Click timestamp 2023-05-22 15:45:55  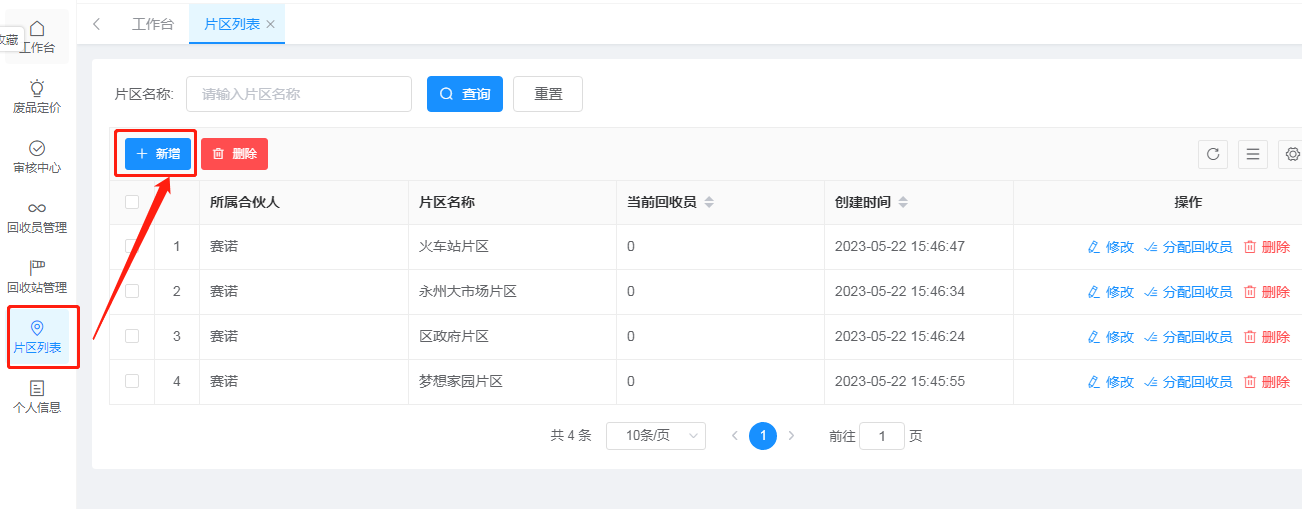click(x=900, y=382)
